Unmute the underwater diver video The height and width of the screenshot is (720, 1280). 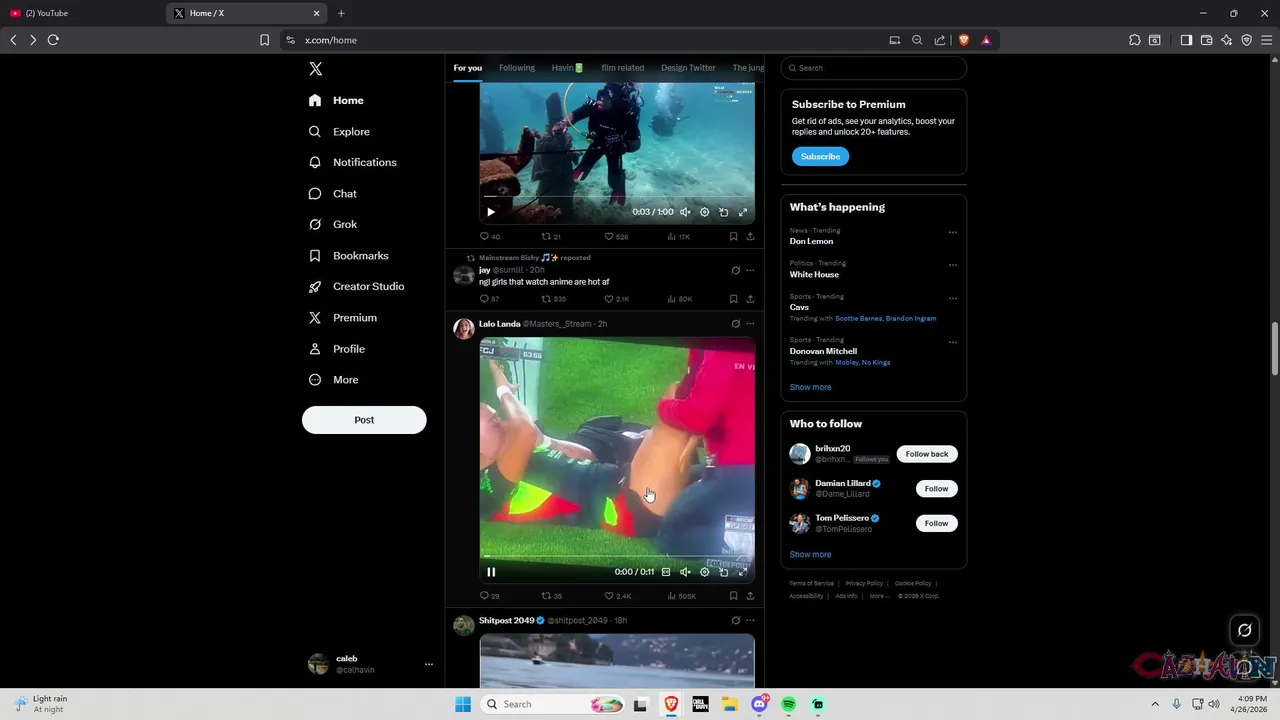pyautogui.click(x=685, y=212)
